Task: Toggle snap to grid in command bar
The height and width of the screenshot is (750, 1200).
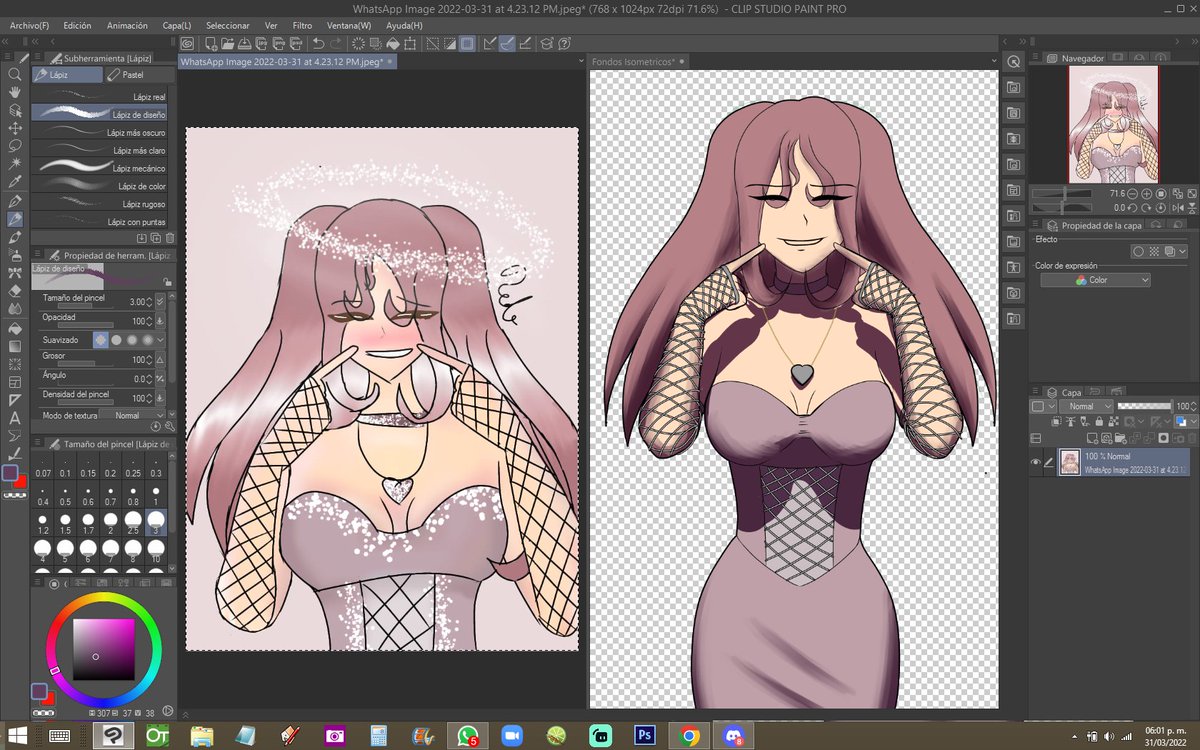Action: (x=525, y=43)
